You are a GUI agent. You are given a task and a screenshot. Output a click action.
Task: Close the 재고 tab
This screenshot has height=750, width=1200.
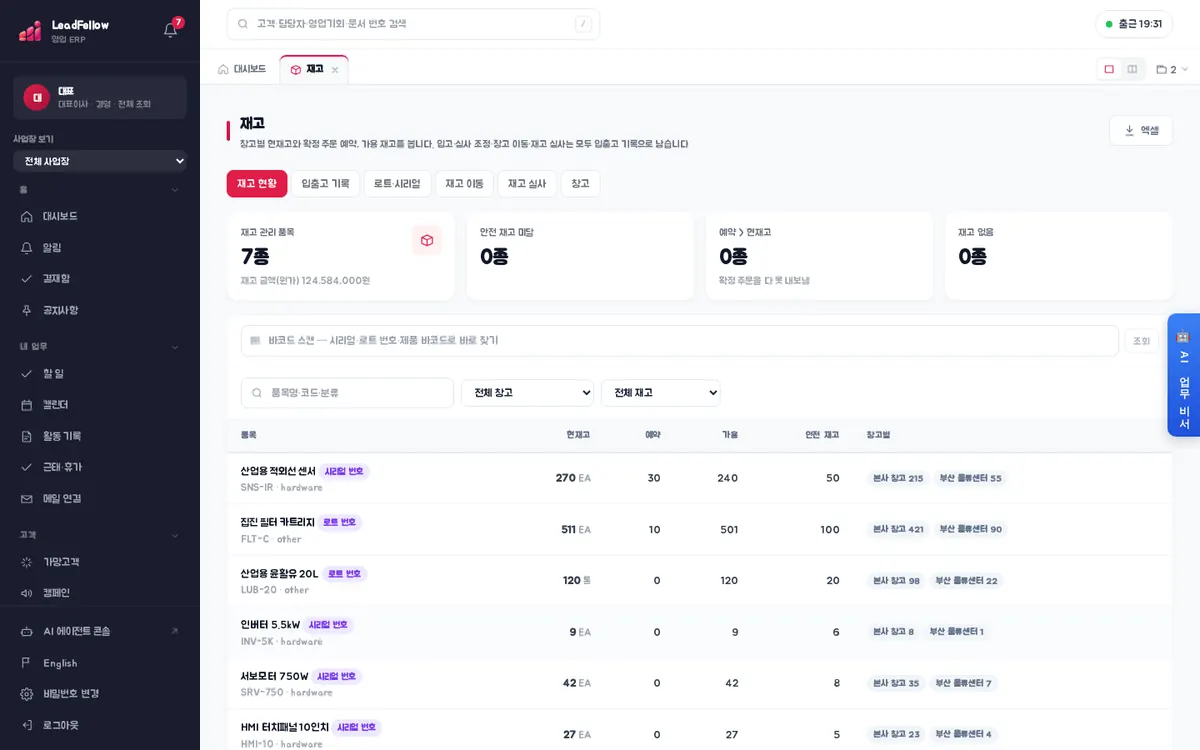pos(335,70)
